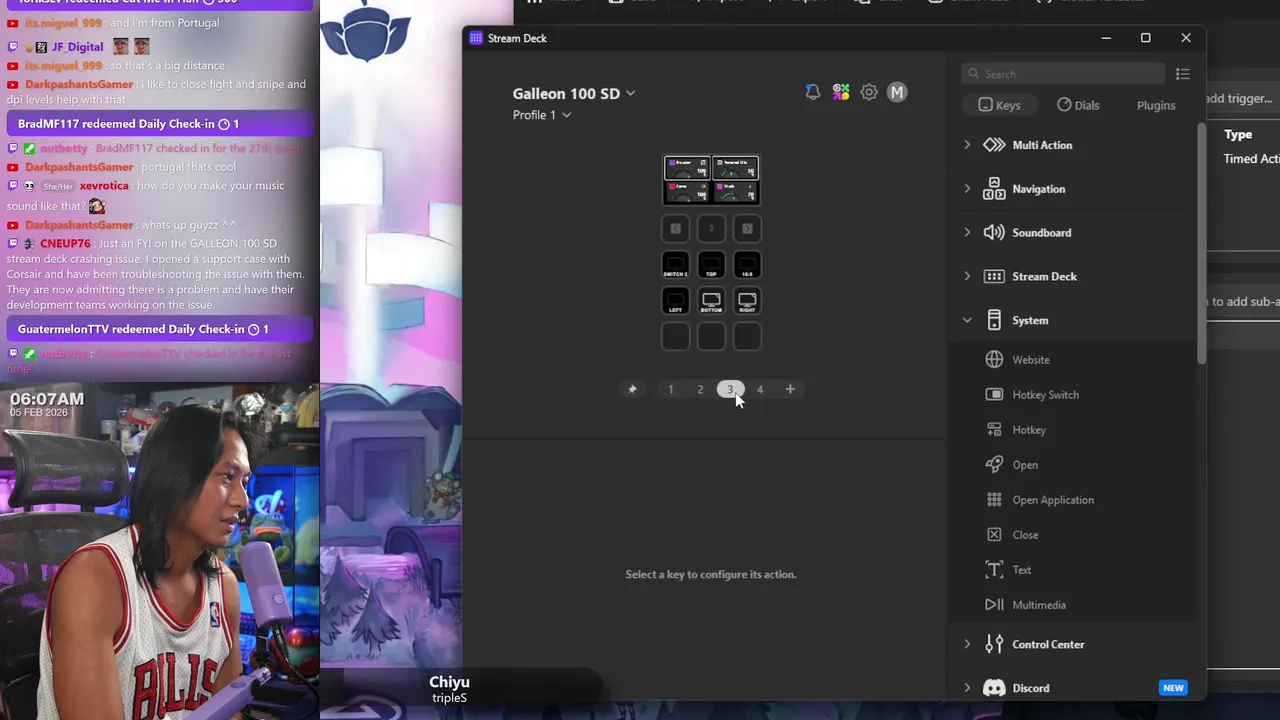Click the Navigation category icon
The image size is (1280, 720).
point(994,189)
